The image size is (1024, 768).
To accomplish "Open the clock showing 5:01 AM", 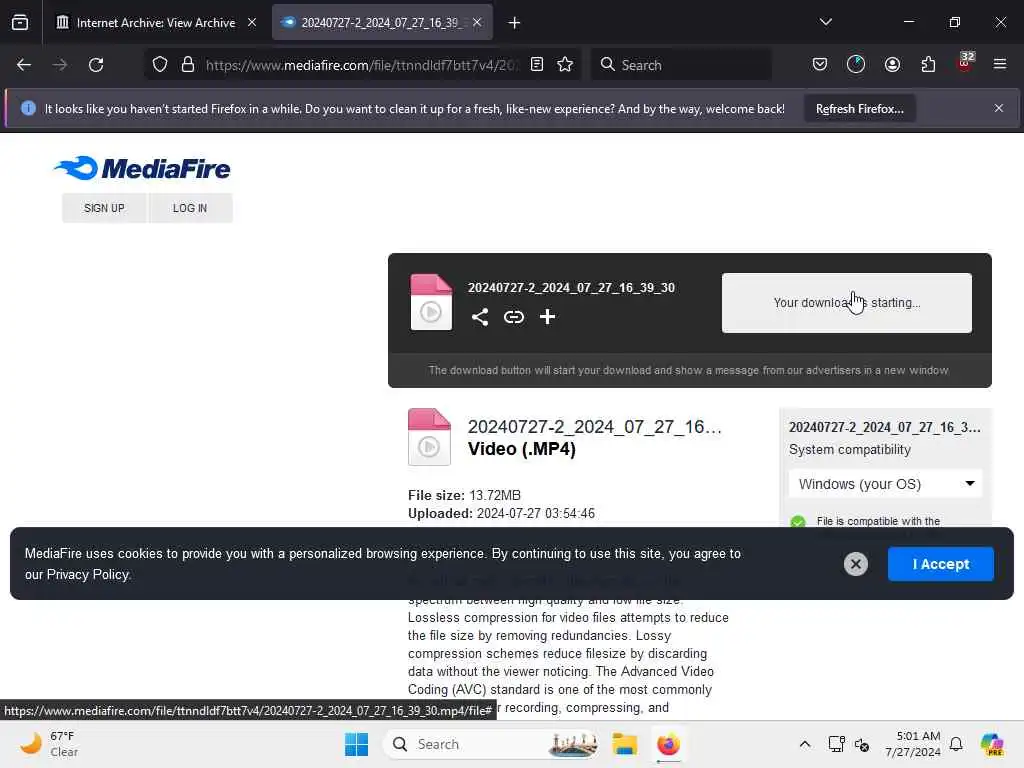I will [913, 744].
